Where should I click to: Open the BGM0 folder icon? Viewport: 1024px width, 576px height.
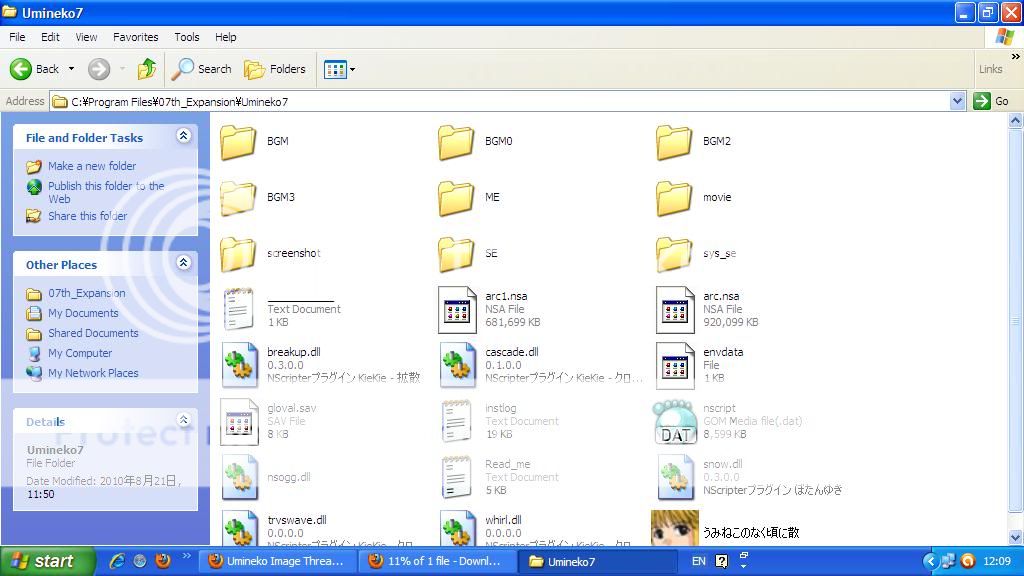[x=456, y=142]
